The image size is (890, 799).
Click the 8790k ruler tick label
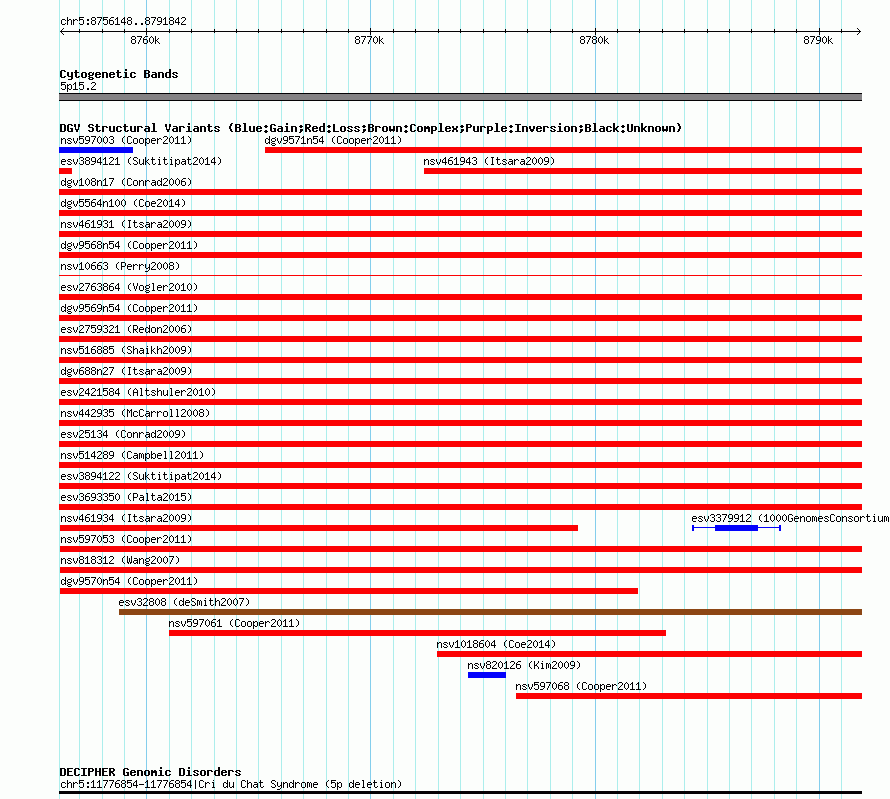click(x=818, y=40)
